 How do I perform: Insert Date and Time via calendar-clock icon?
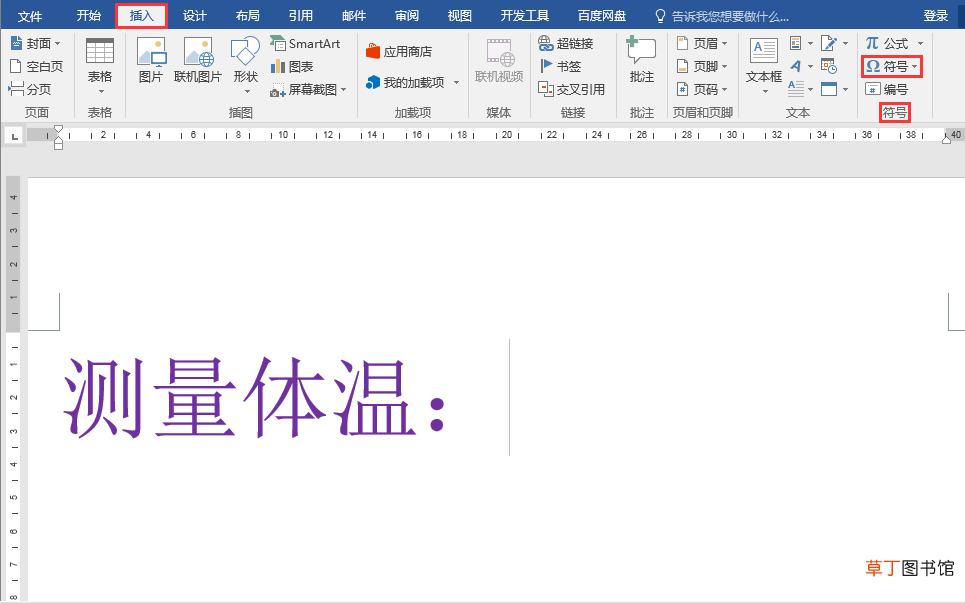(x=829, y=66)
